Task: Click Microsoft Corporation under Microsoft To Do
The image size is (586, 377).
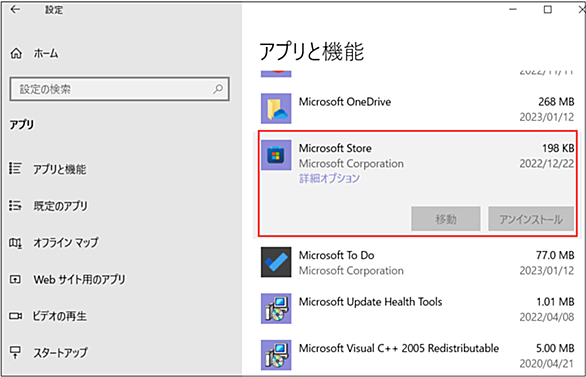Action: coord(351,271)
